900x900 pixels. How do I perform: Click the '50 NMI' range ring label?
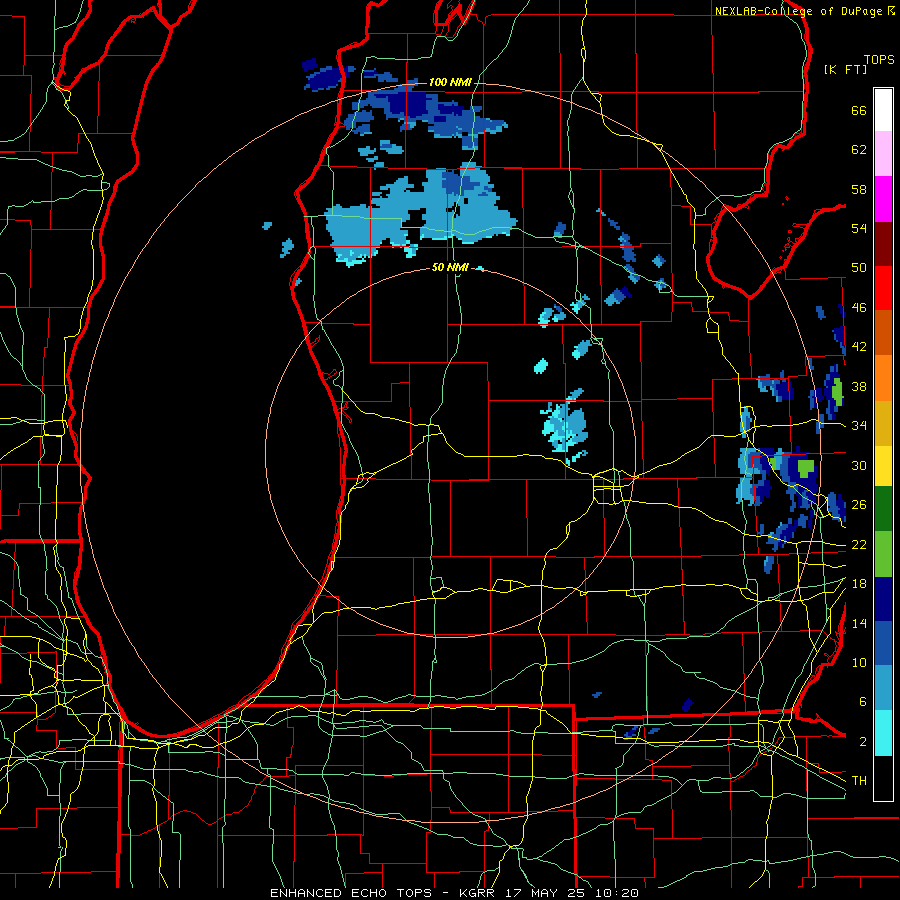click(x=450, y=268)
